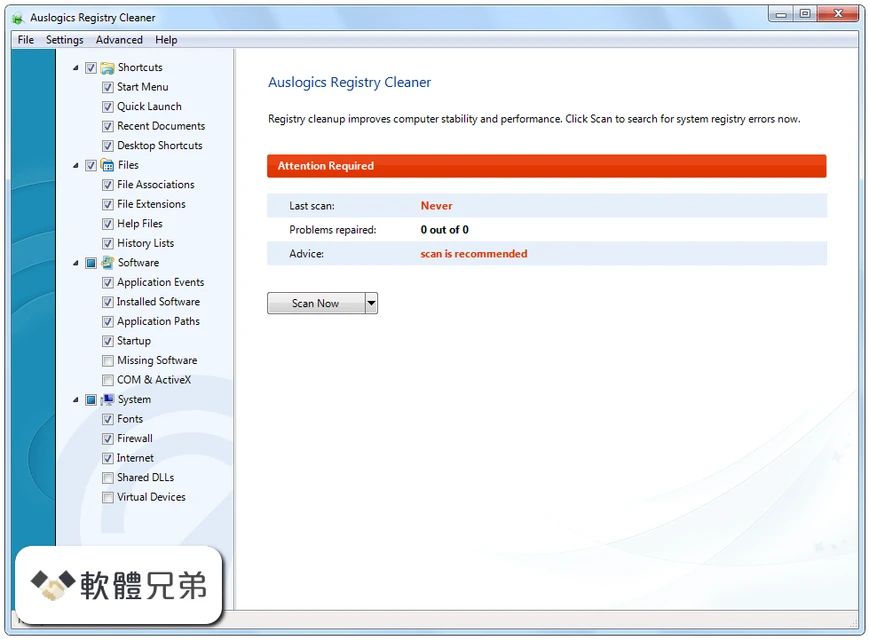
Task: Select the Shortcuts tree label
Action: click(140, 68)
